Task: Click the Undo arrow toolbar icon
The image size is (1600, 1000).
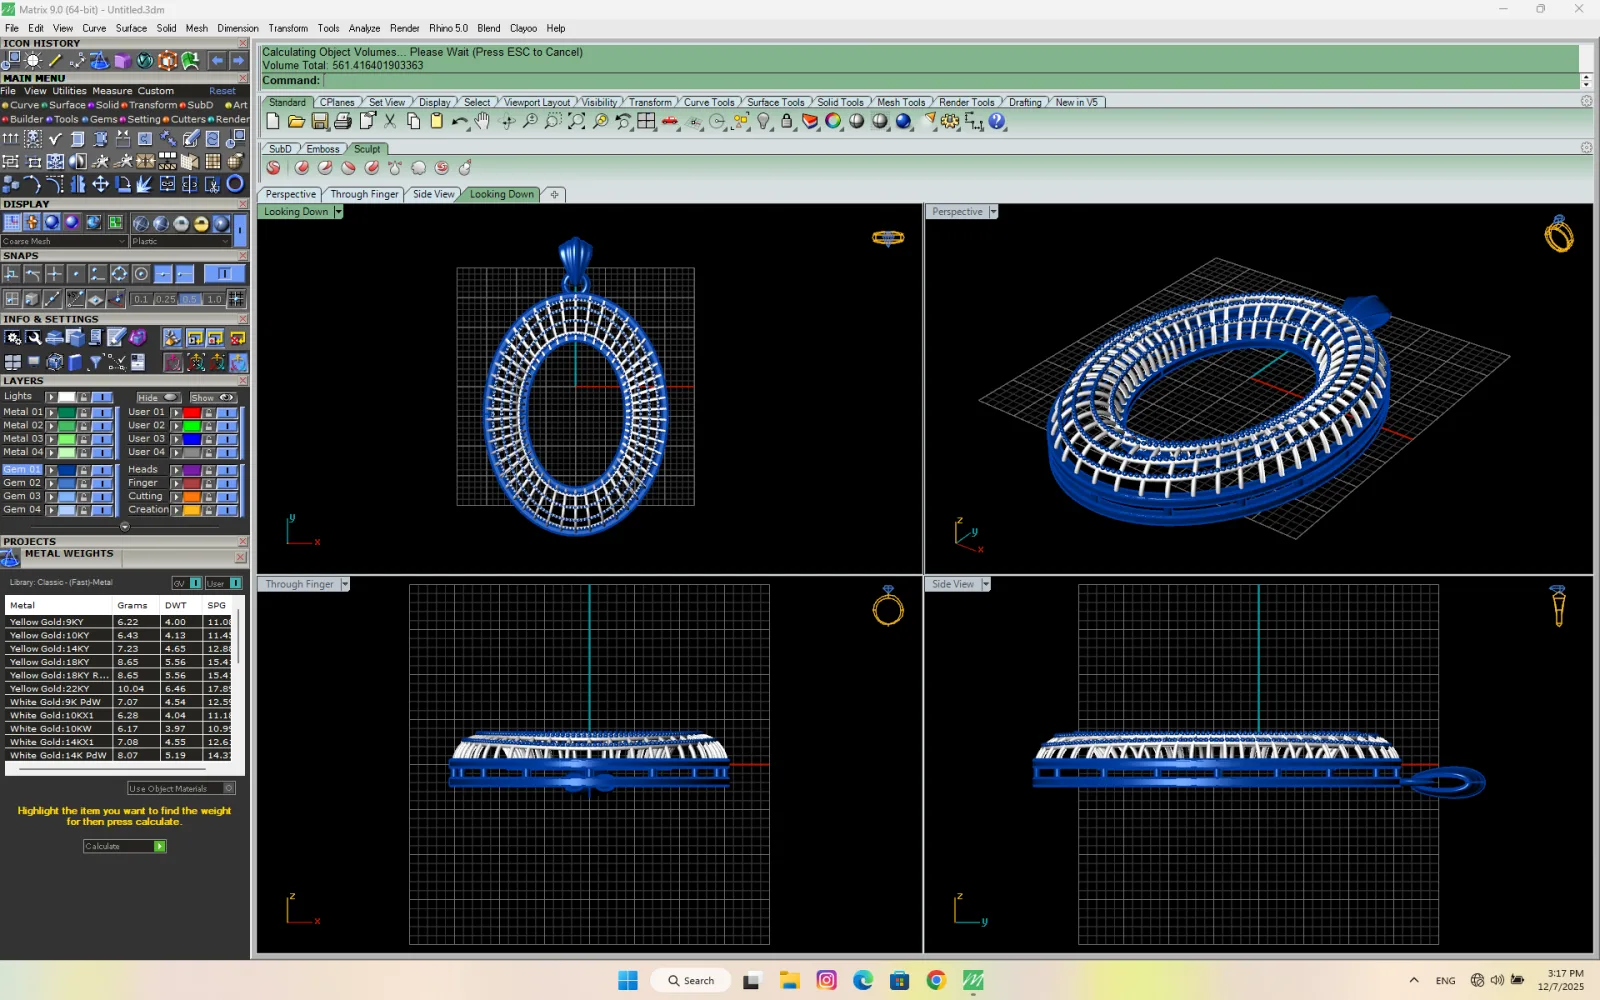Action: click(x=460, y=121)
